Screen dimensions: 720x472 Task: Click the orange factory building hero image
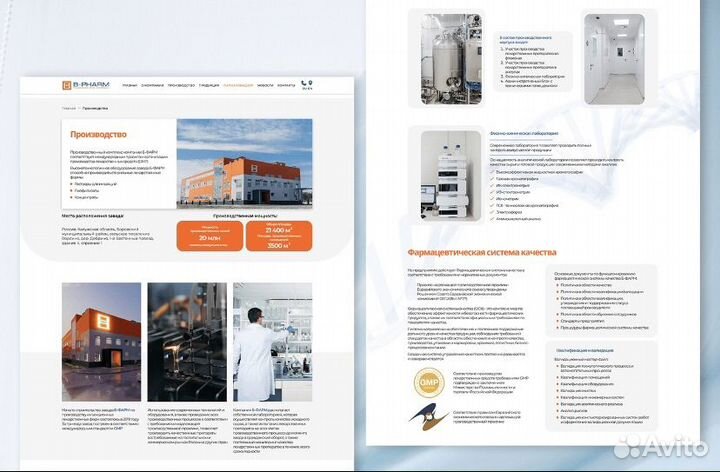point(244,165)
